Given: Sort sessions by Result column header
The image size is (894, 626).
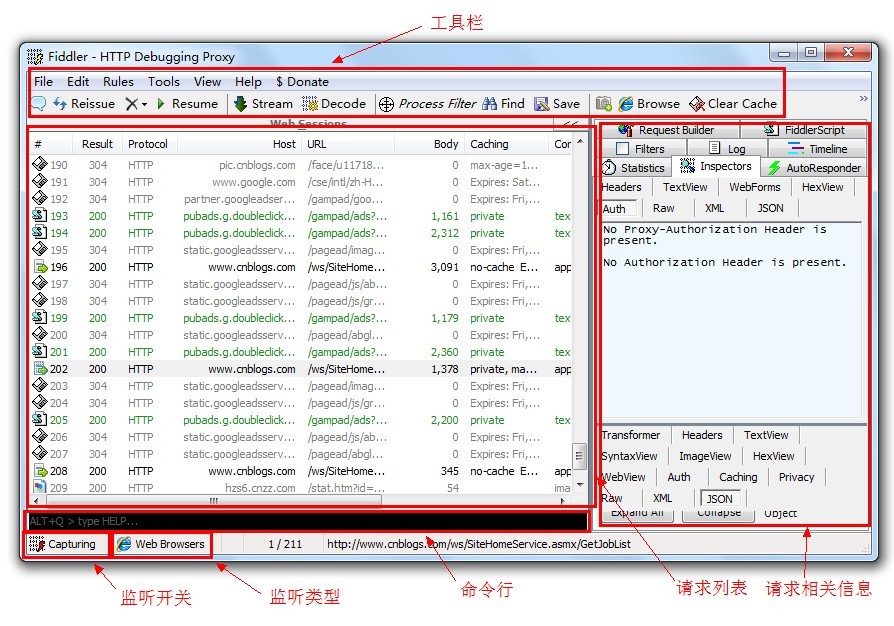Looking at the screenshot, I should tap(97, 144).
